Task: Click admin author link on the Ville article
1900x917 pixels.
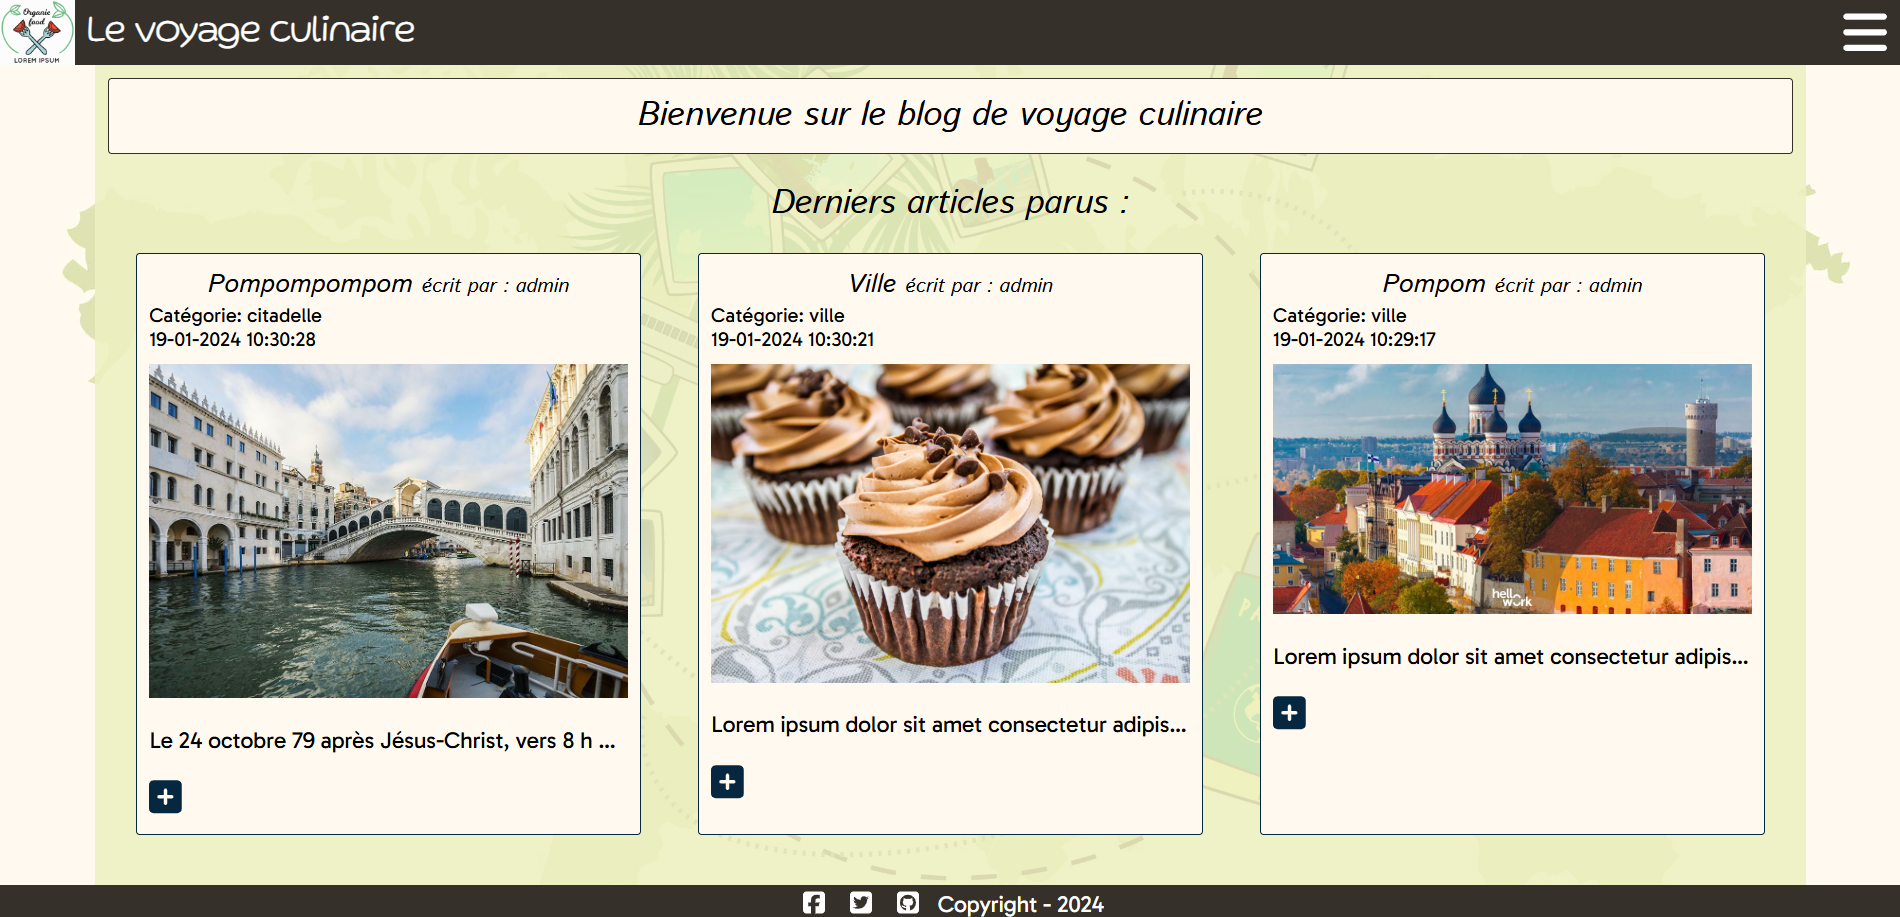Action: tap(1025, 285)
